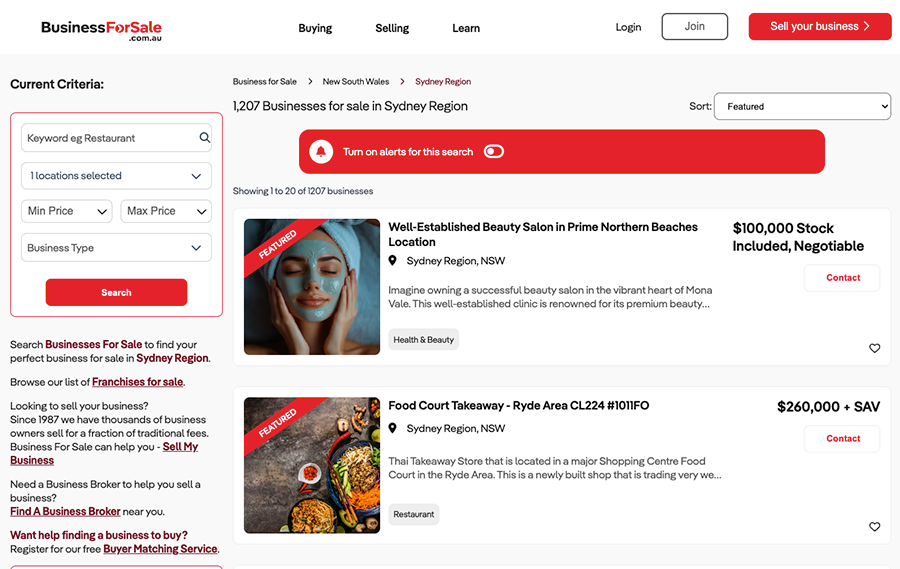Open New South Wales breadcrumb
Viewport: 900px width, 569px height.
(x=356, y=82)
